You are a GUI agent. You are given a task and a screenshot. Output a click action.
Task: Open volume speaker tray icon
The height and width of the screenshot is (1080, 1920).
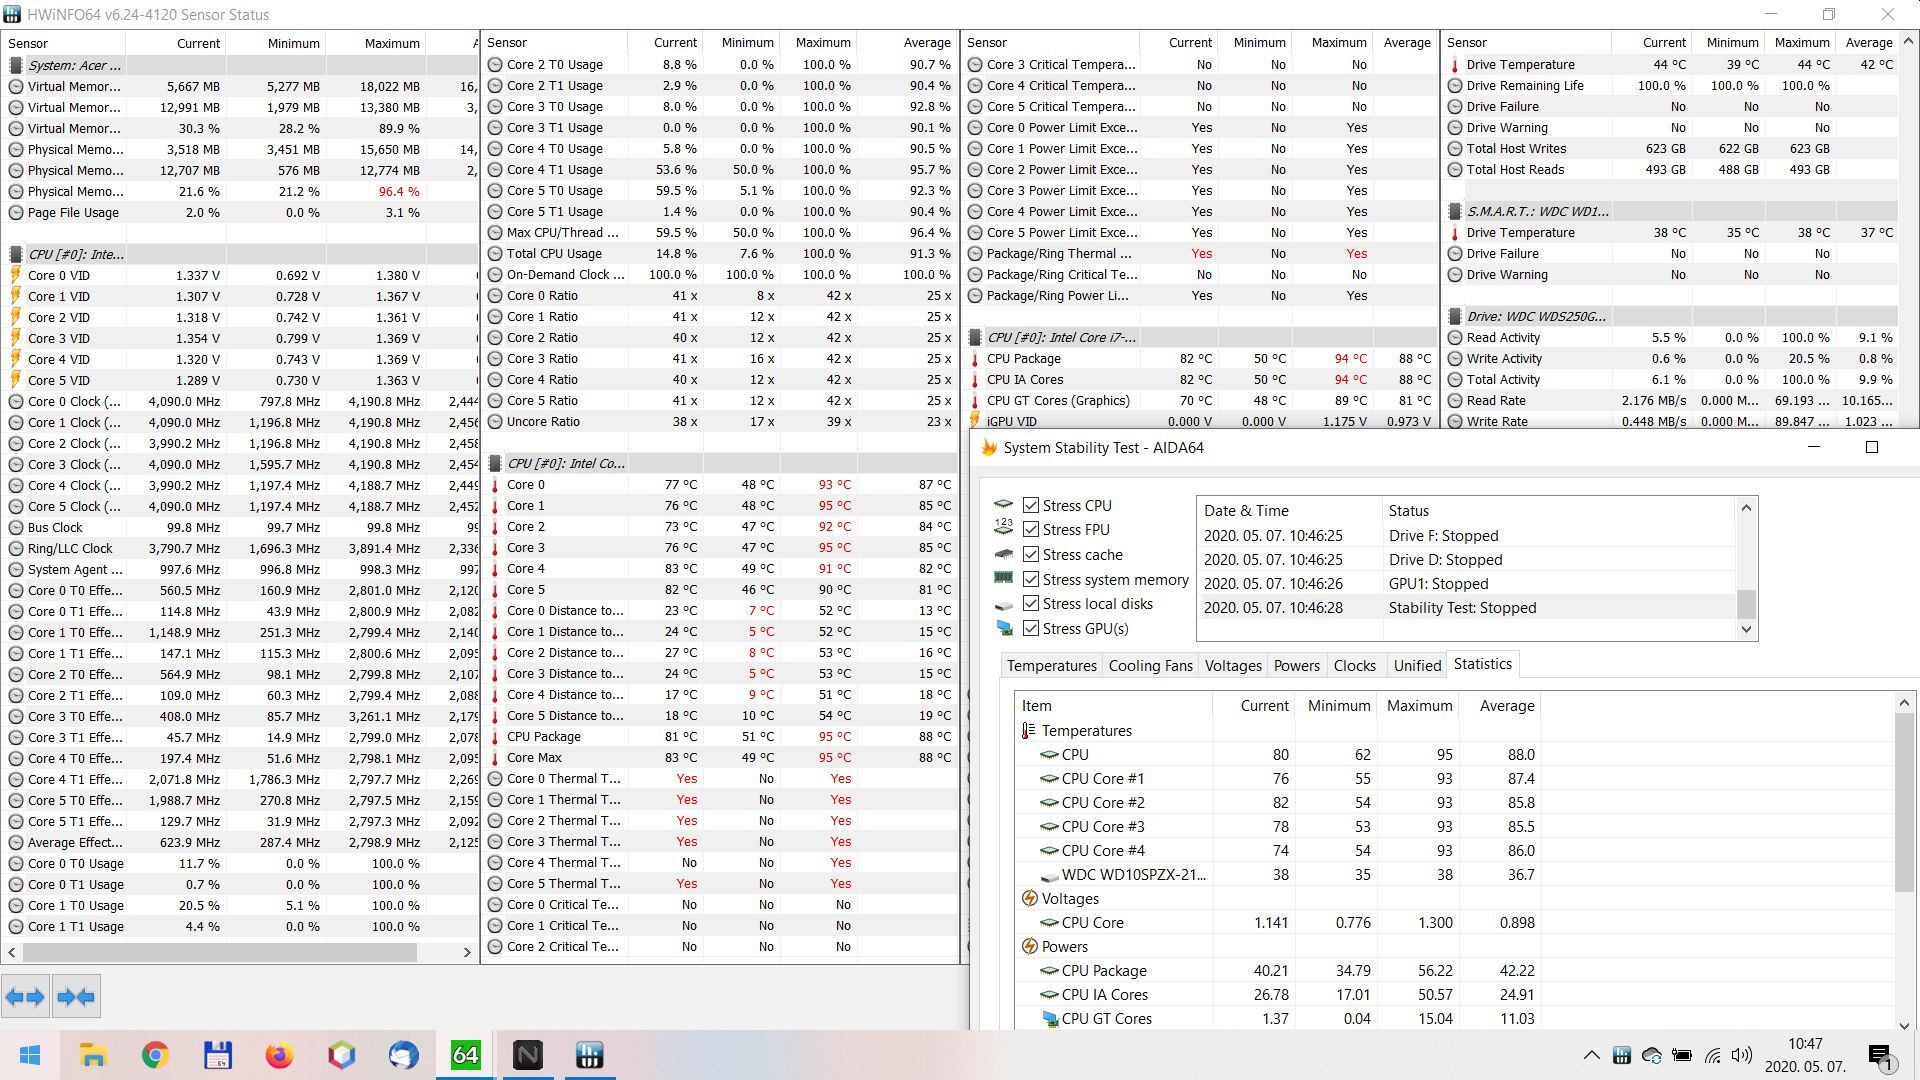pyautogui.click(x=1742, y=1055)
